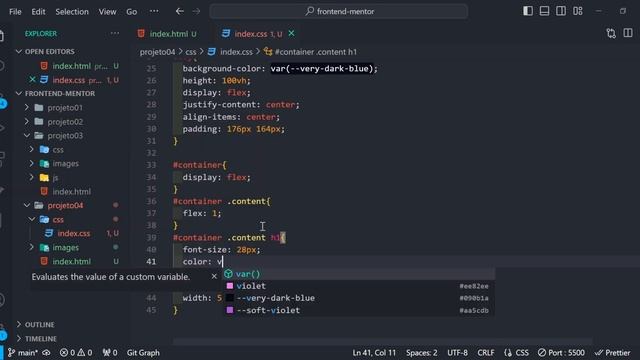The width and height of the screenshot is (640, 360).
Task: Open the Edit menu
Action: point(38,11)
